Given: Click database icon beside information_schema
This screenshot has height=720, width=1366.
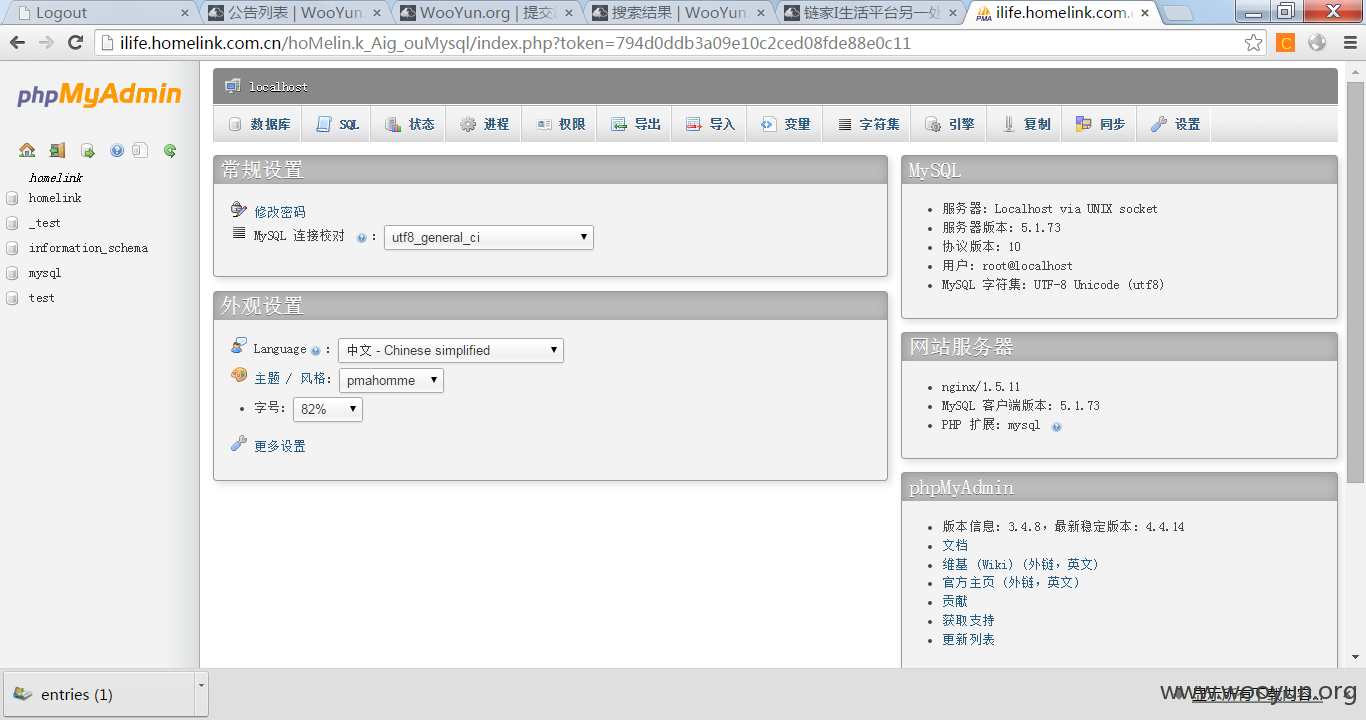Looking at the screenshot, I should click(12, 248).
